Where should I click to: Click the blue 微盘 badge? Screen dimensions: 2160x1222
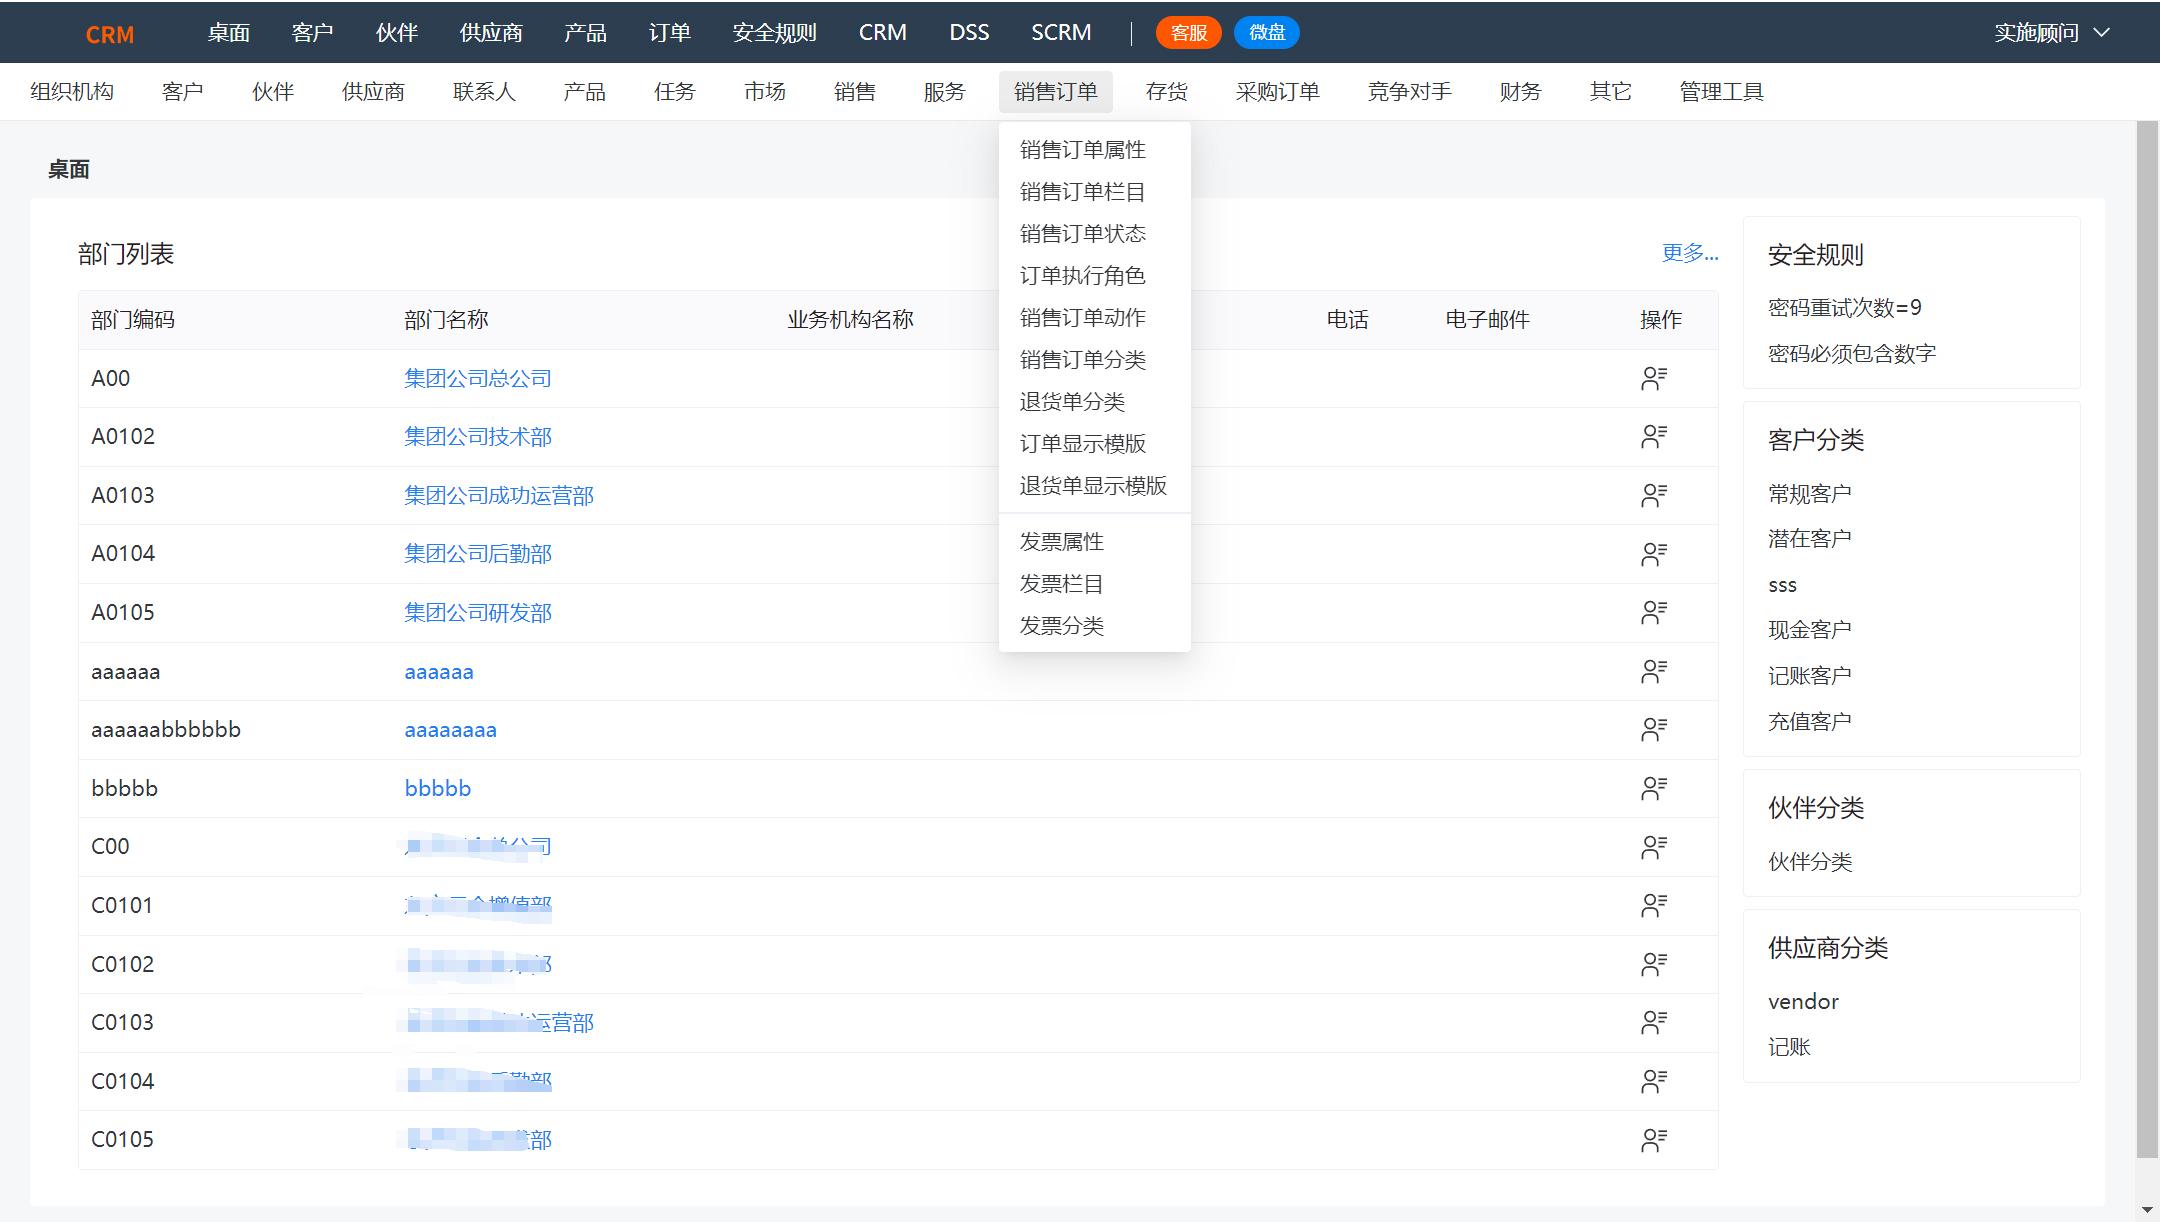point(1266,33)
